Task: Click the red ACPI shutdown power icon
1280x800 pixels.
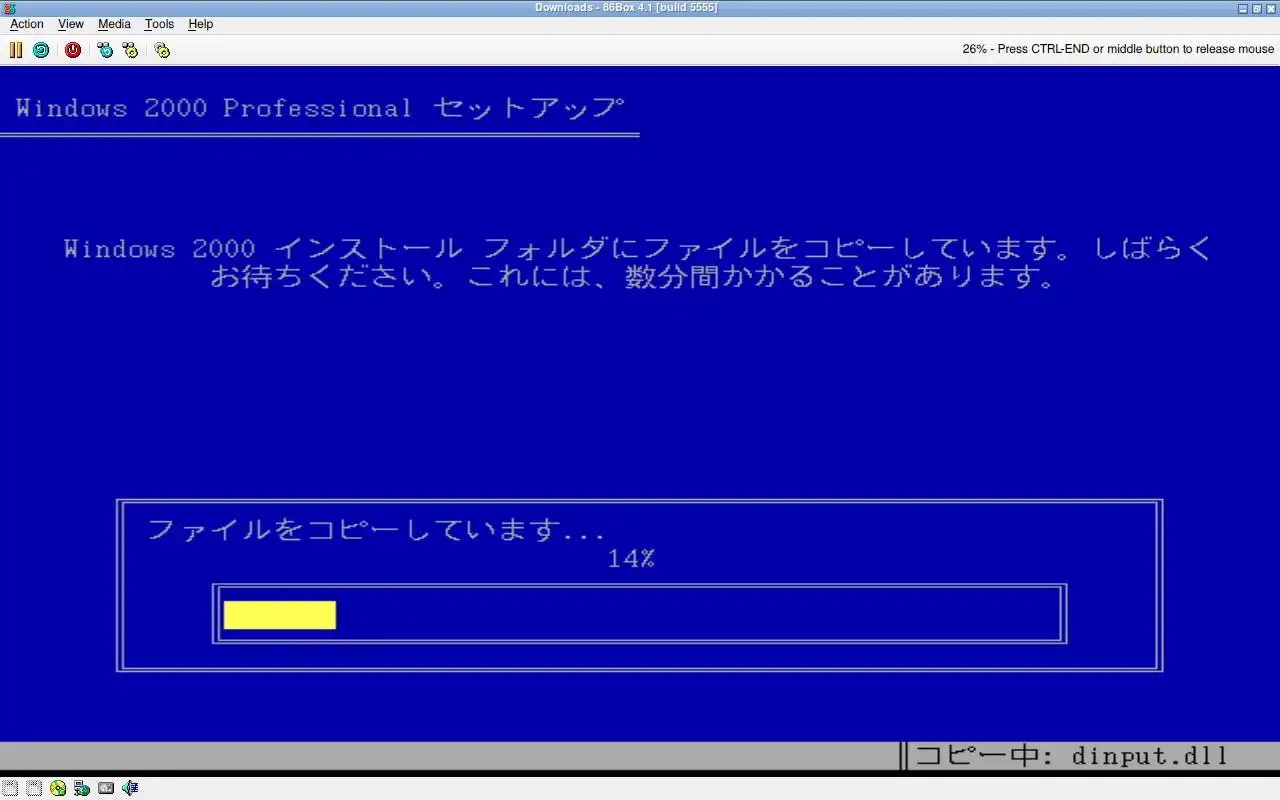Action: [73, 49]
